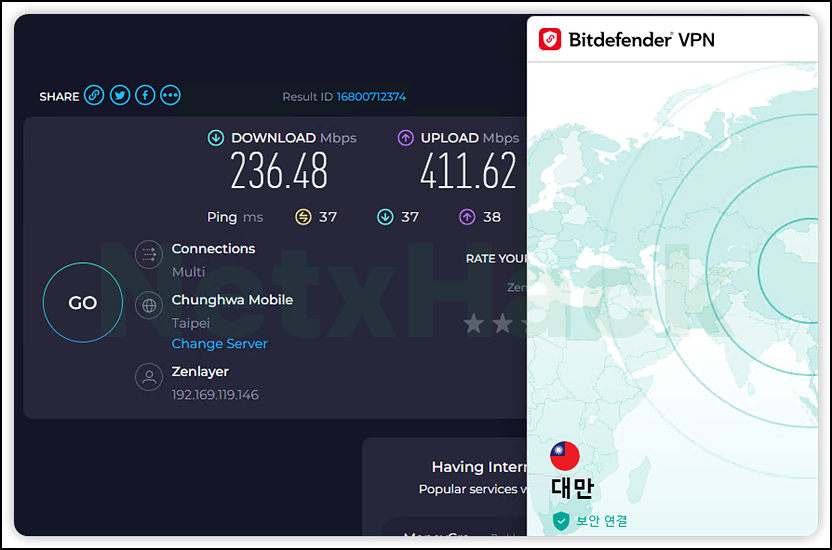Rate the provider with second star
Image resolution: width=832 pixels, height=550 pixels.
click(x=502, y=323)
